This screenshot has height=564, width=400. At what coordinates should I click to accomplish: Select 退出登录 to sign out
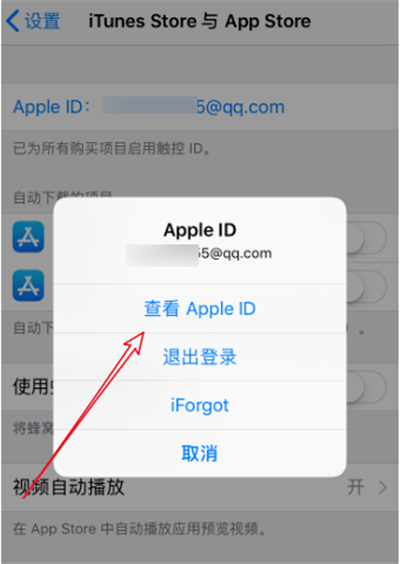coord(200,357)
